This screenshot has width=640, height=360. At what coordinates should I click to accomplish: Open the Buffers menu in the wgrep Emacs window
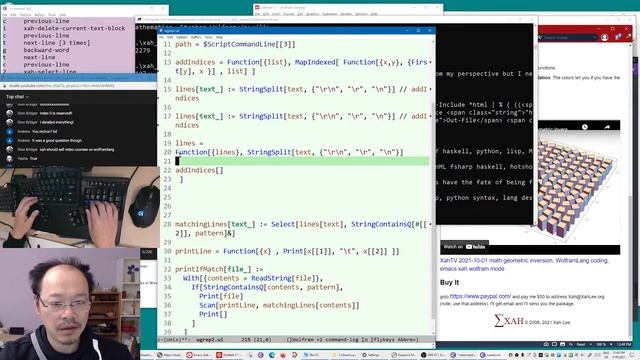coord(196,37)
